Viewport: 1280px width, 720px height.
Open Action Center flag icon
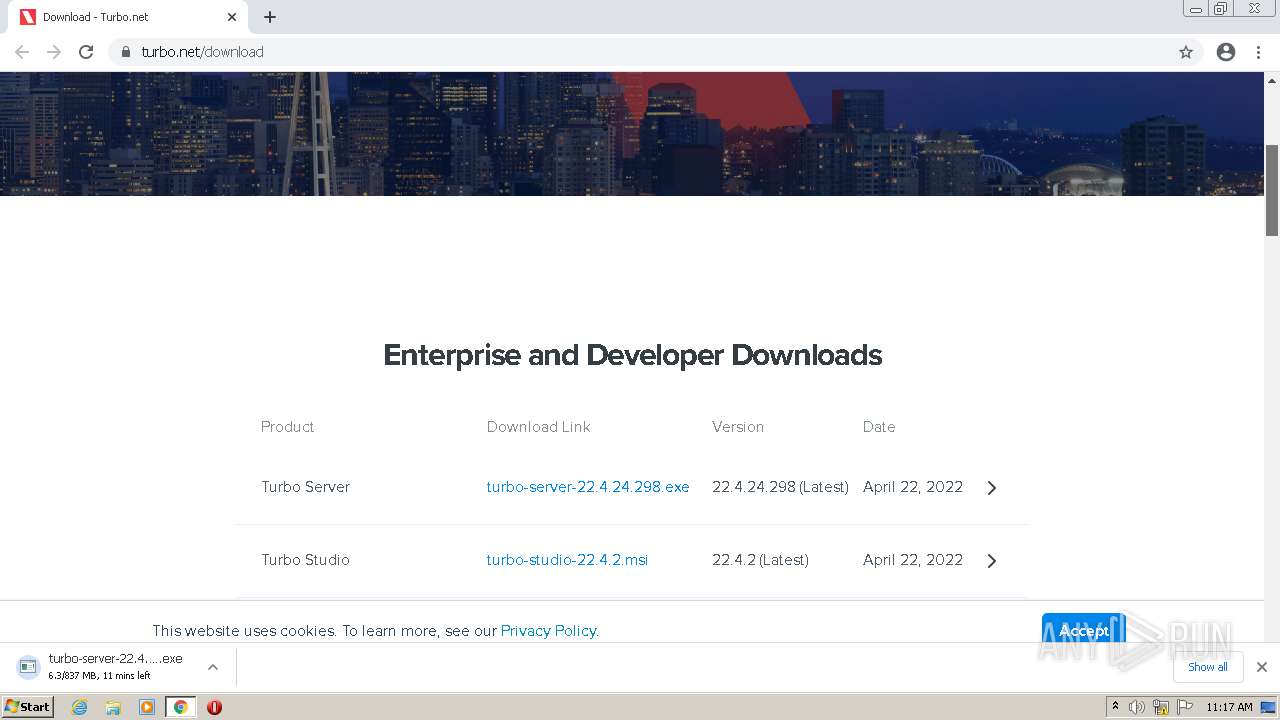point(1185,707)
